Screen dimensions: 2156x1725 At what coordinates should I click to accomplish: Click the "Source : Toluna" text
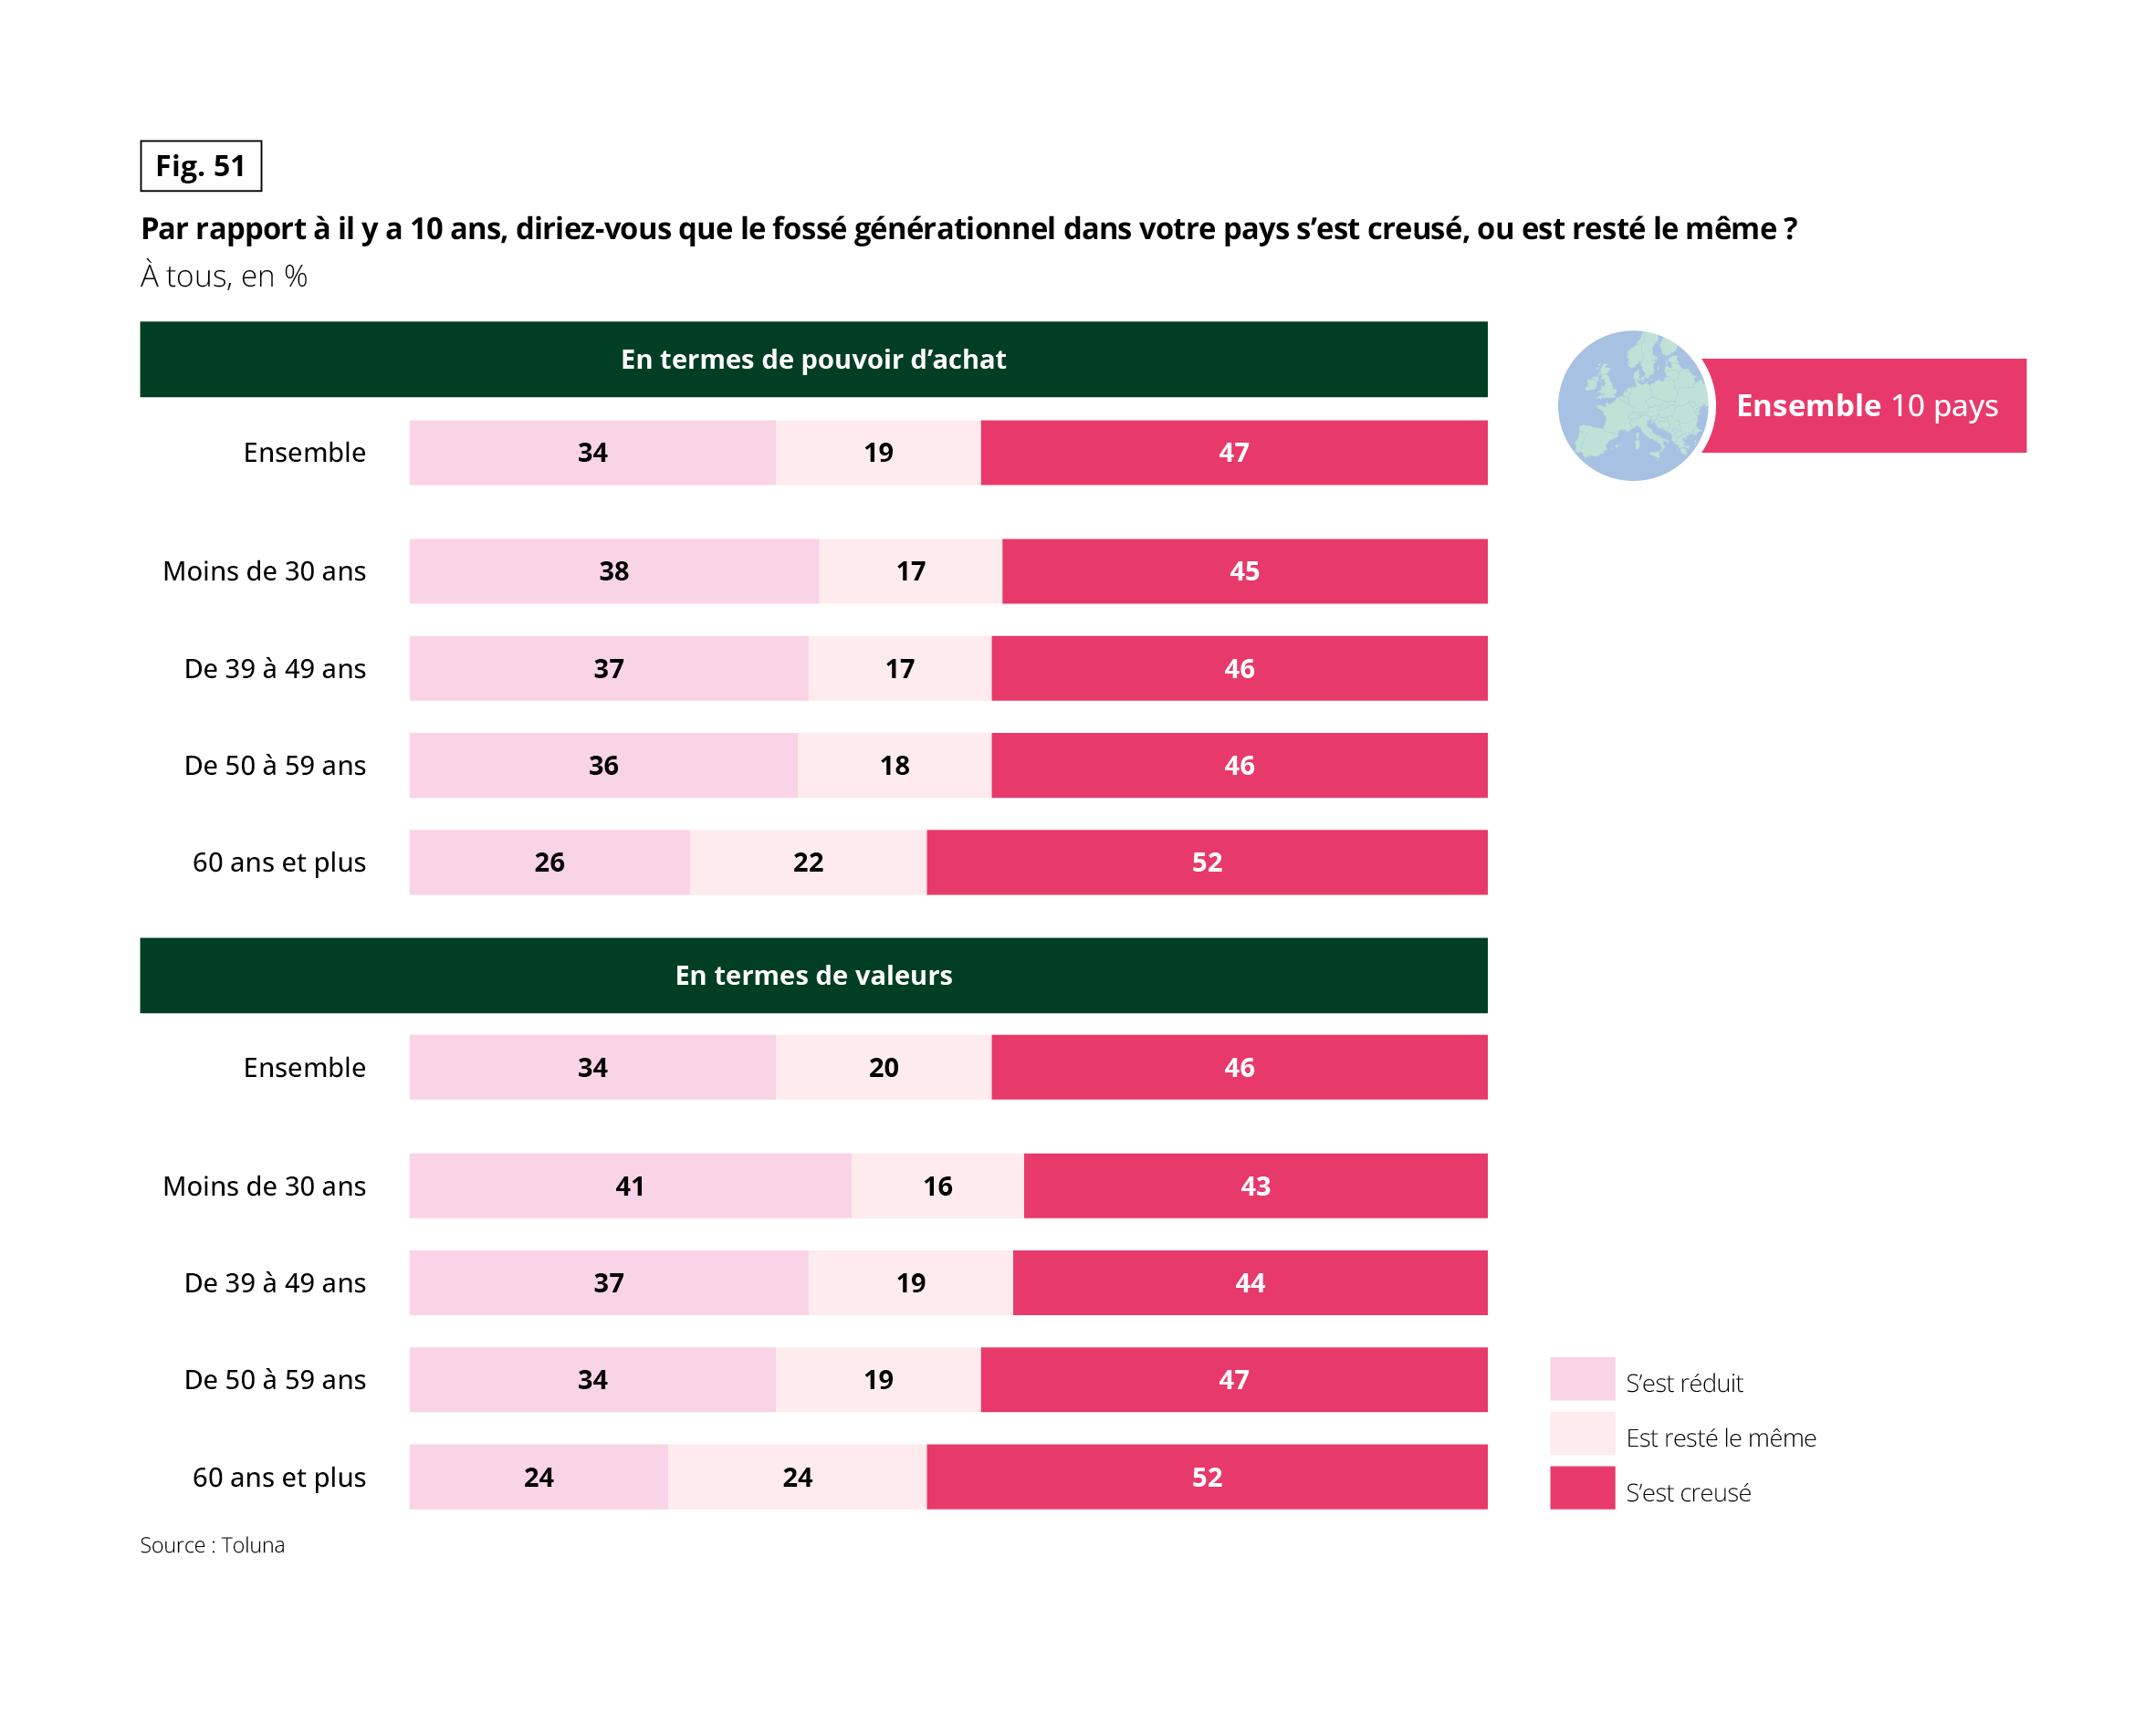(212, 1545)
